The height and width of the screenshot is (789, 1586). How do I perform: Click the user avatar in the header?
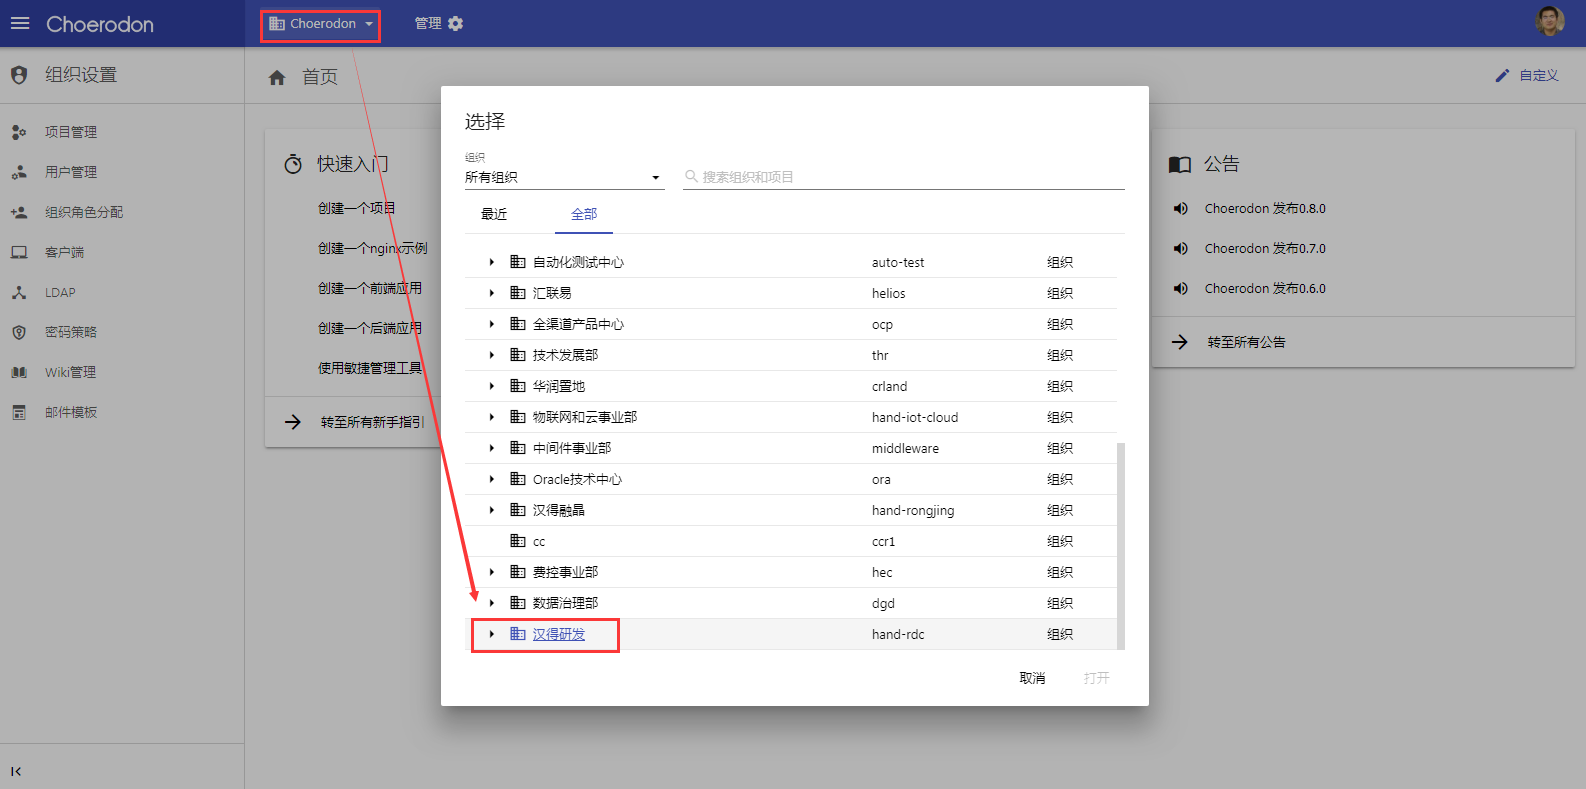[x=1550, y=21]
